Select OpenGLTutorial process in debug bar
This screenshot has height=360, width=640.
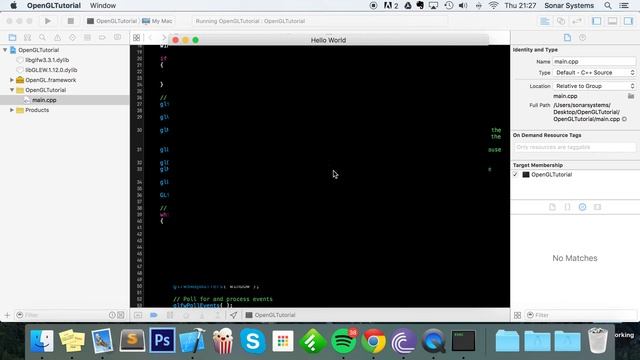pyautogui.click(x=271, y=315)
